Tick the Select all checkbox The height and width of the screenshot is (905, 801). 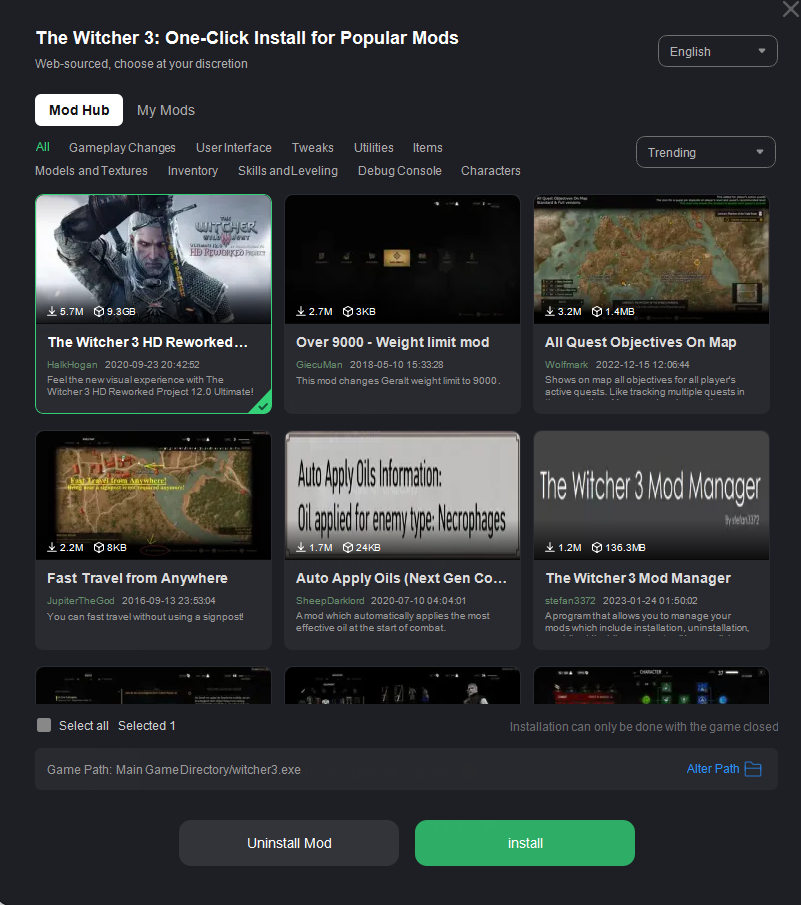tap(44, 726)
